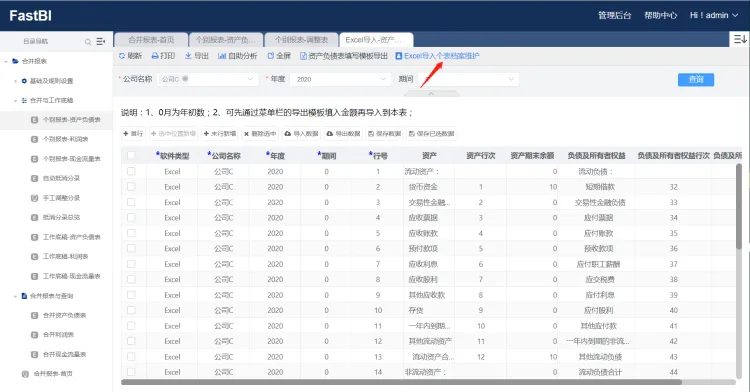Switch to the 个别报表-资产负... tab
Screen dimensions: 750x392
coord(226,40)
